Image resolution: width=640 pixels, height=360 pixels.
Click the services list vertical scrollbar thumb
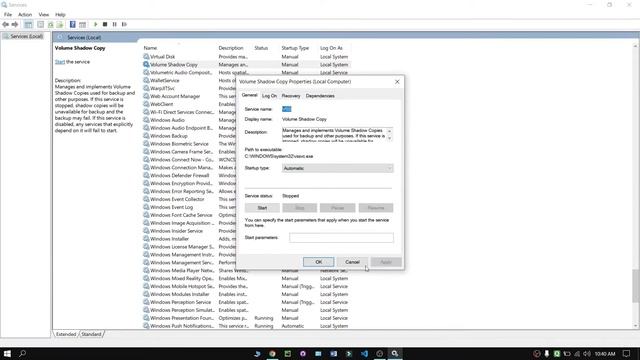coord(636,286)
